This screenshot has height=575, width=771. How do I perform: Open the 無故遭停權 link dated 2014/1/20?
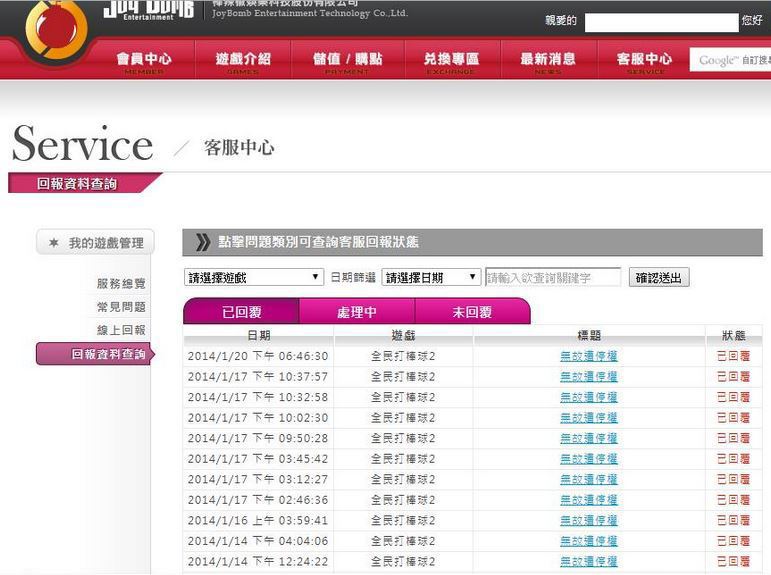(588, 356)
